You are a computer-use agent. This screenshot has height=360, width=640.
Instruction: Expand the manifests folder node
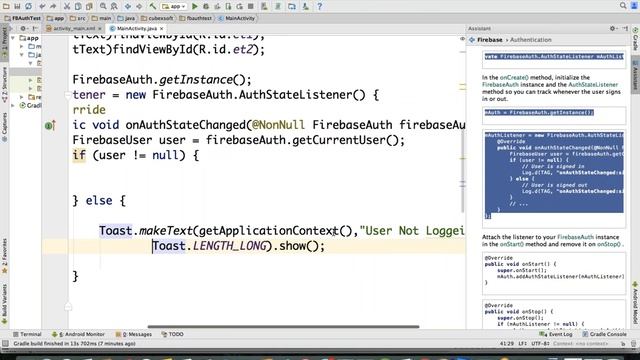point(22,46)
